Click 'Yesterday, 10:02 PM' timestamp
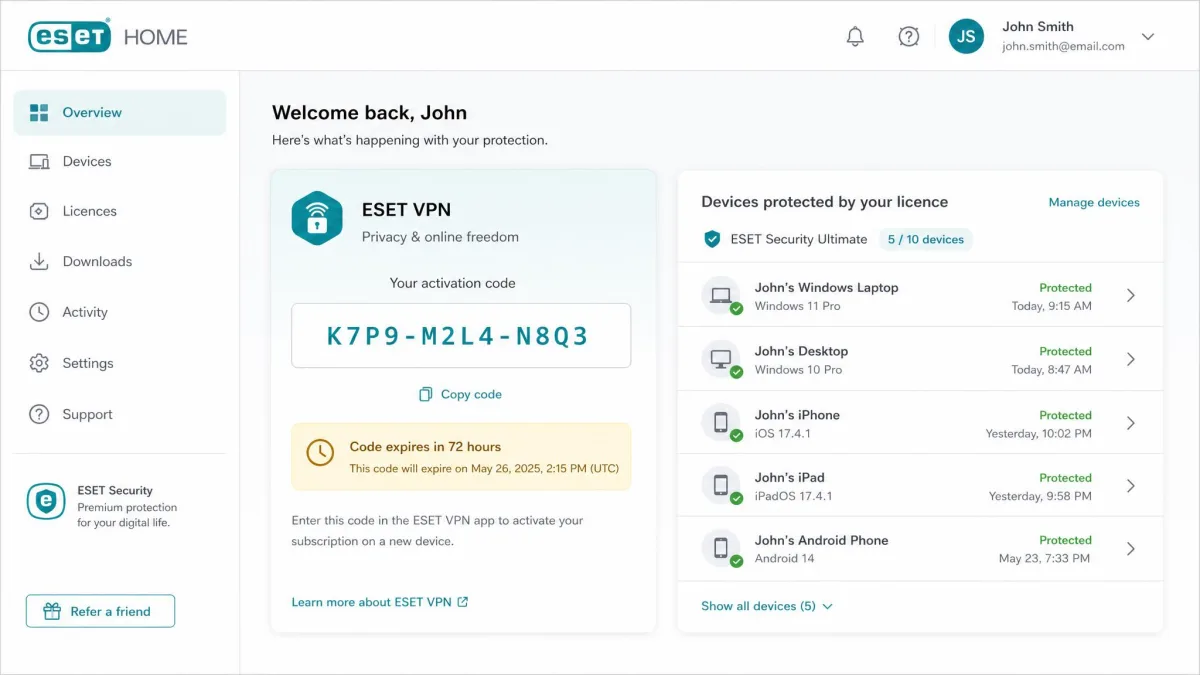 [x=1038, y=434]
